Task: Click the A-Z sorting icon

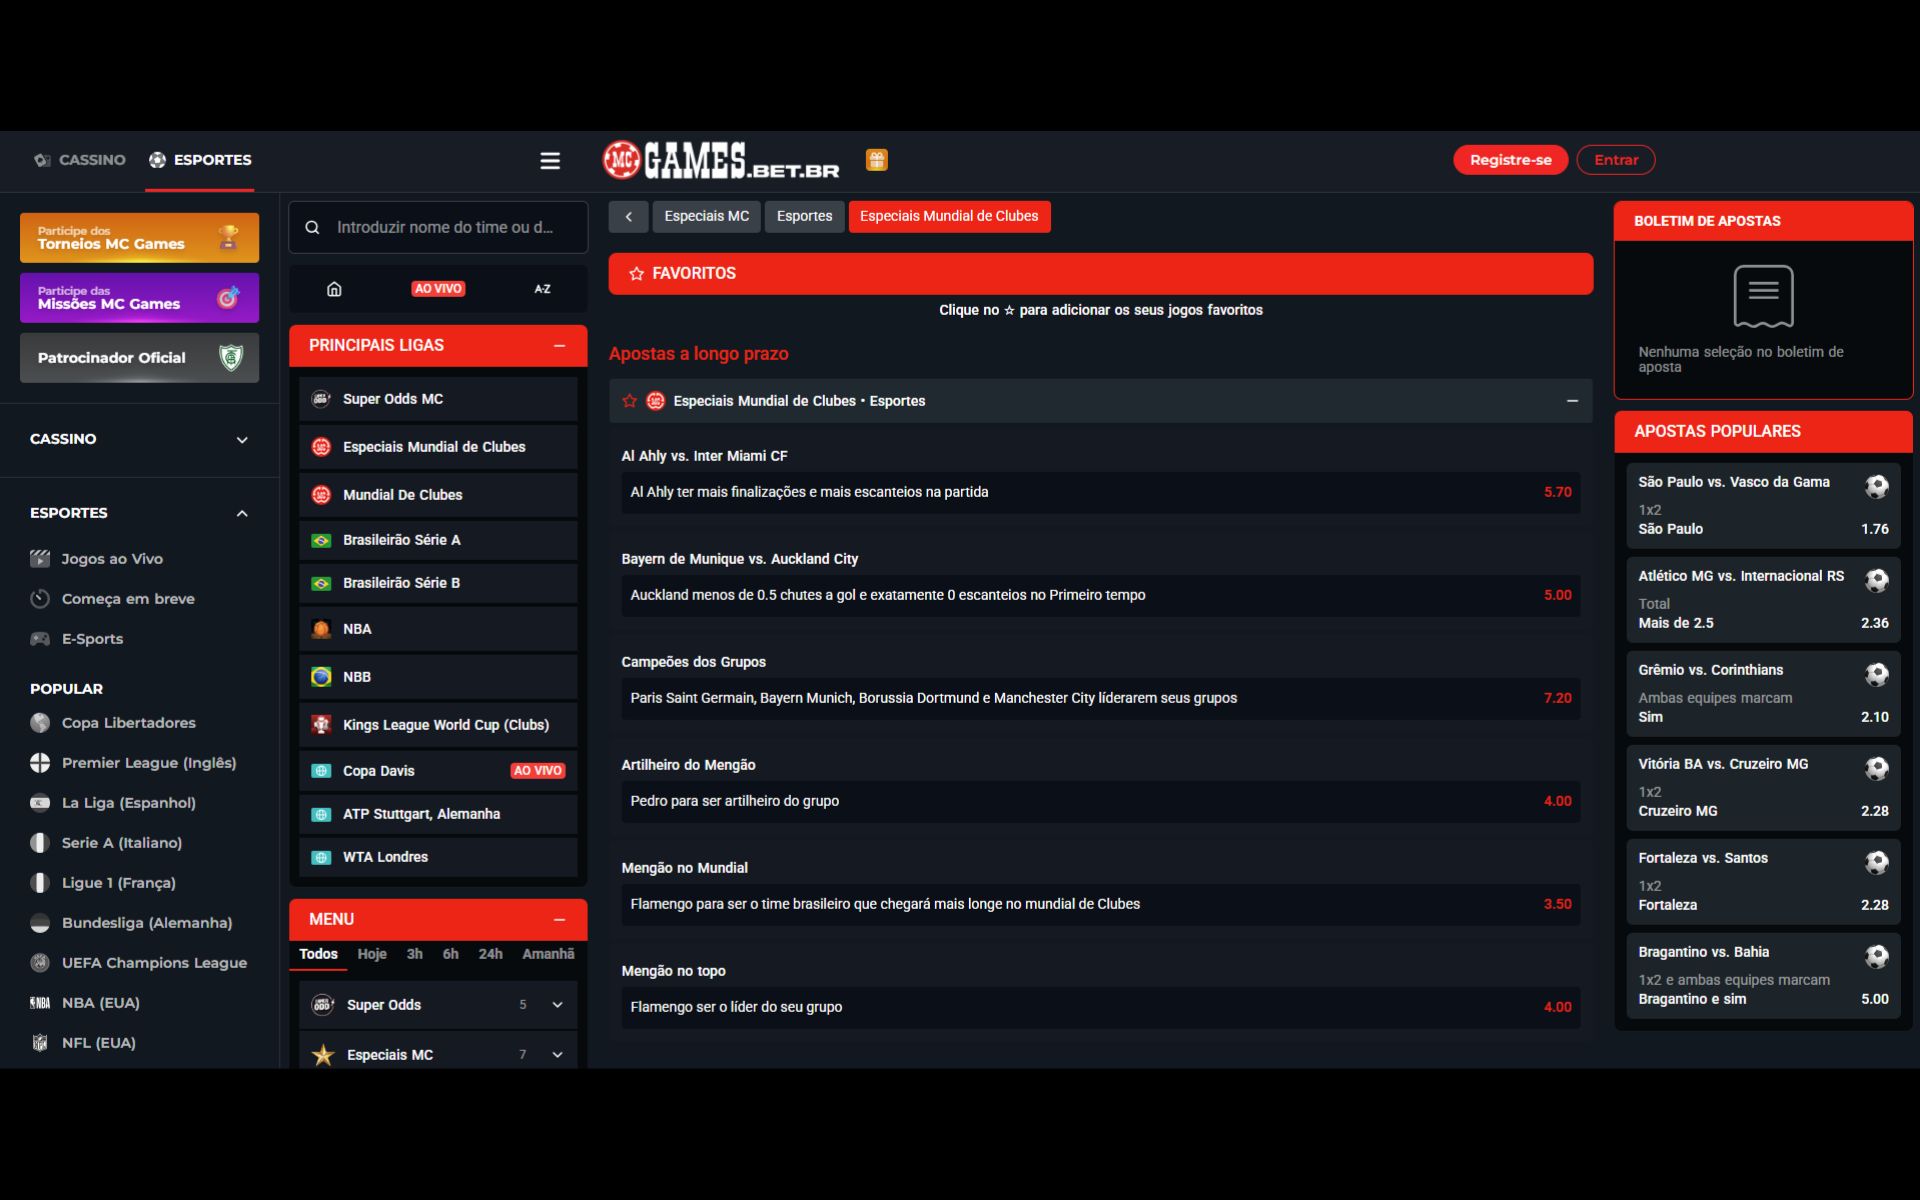Action: point(542,289)
